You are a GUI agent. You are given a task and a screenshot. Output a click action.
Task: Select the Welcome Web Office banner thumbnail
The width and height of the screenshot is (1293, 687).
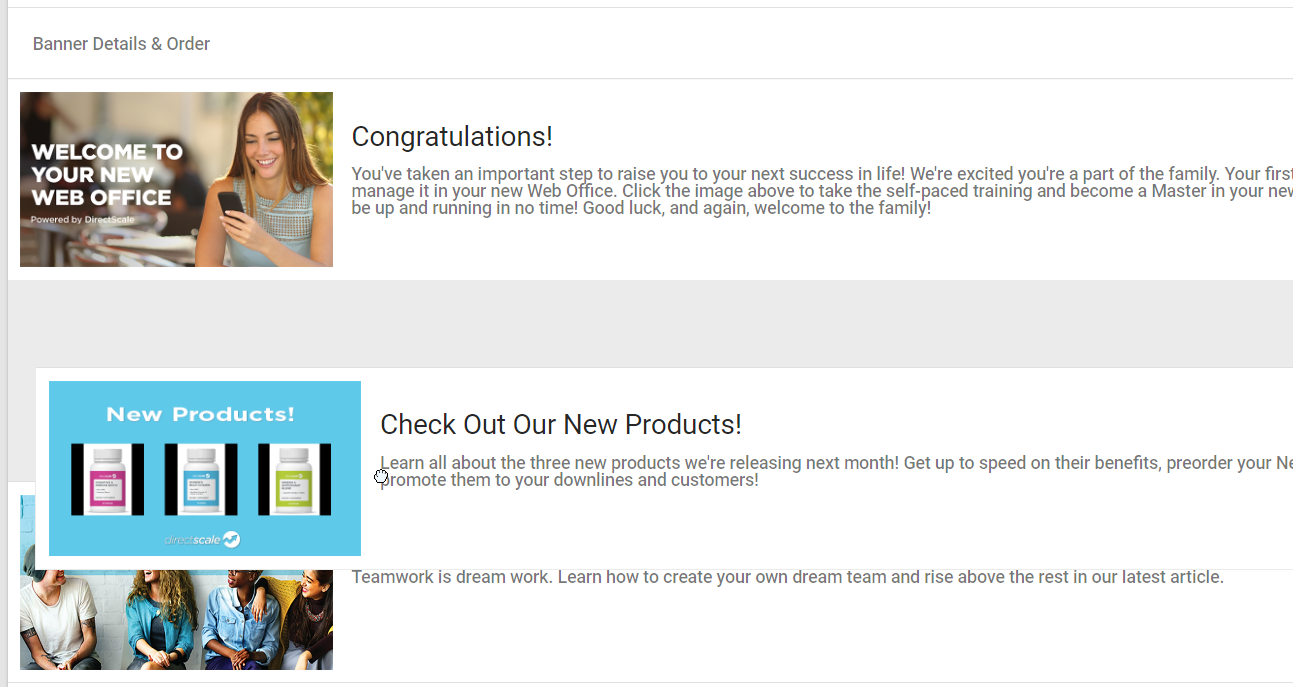tap(176, 179)
